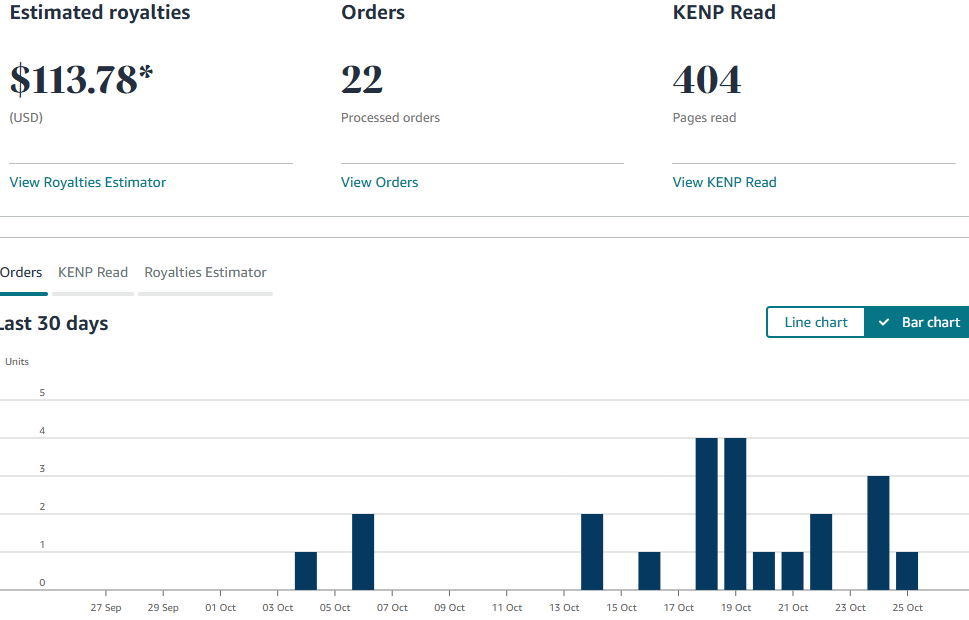Switch to the KENP Read chart tab
969x620 pixels.
[x=93, y=273]
